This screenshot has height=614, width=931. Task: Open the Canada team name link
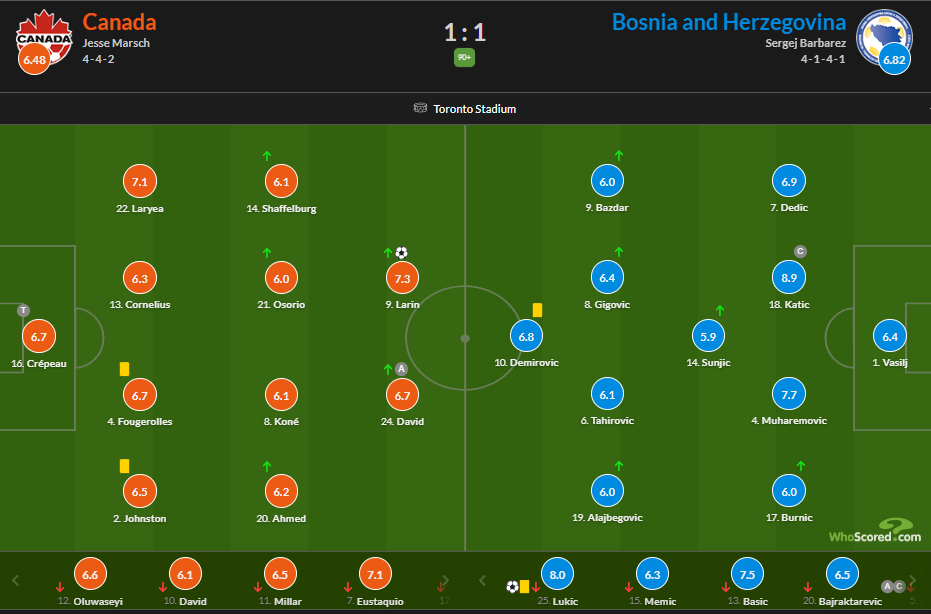[x=119, y=22]
